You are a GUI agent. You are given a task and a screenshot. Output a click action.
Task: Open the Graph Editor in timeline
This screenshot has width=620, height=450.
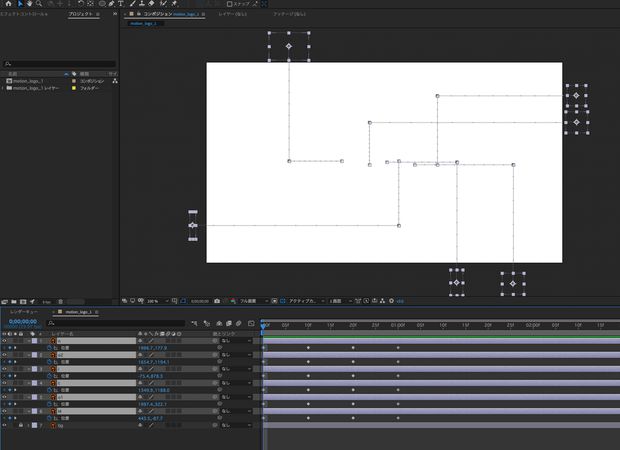pos(251,323)
